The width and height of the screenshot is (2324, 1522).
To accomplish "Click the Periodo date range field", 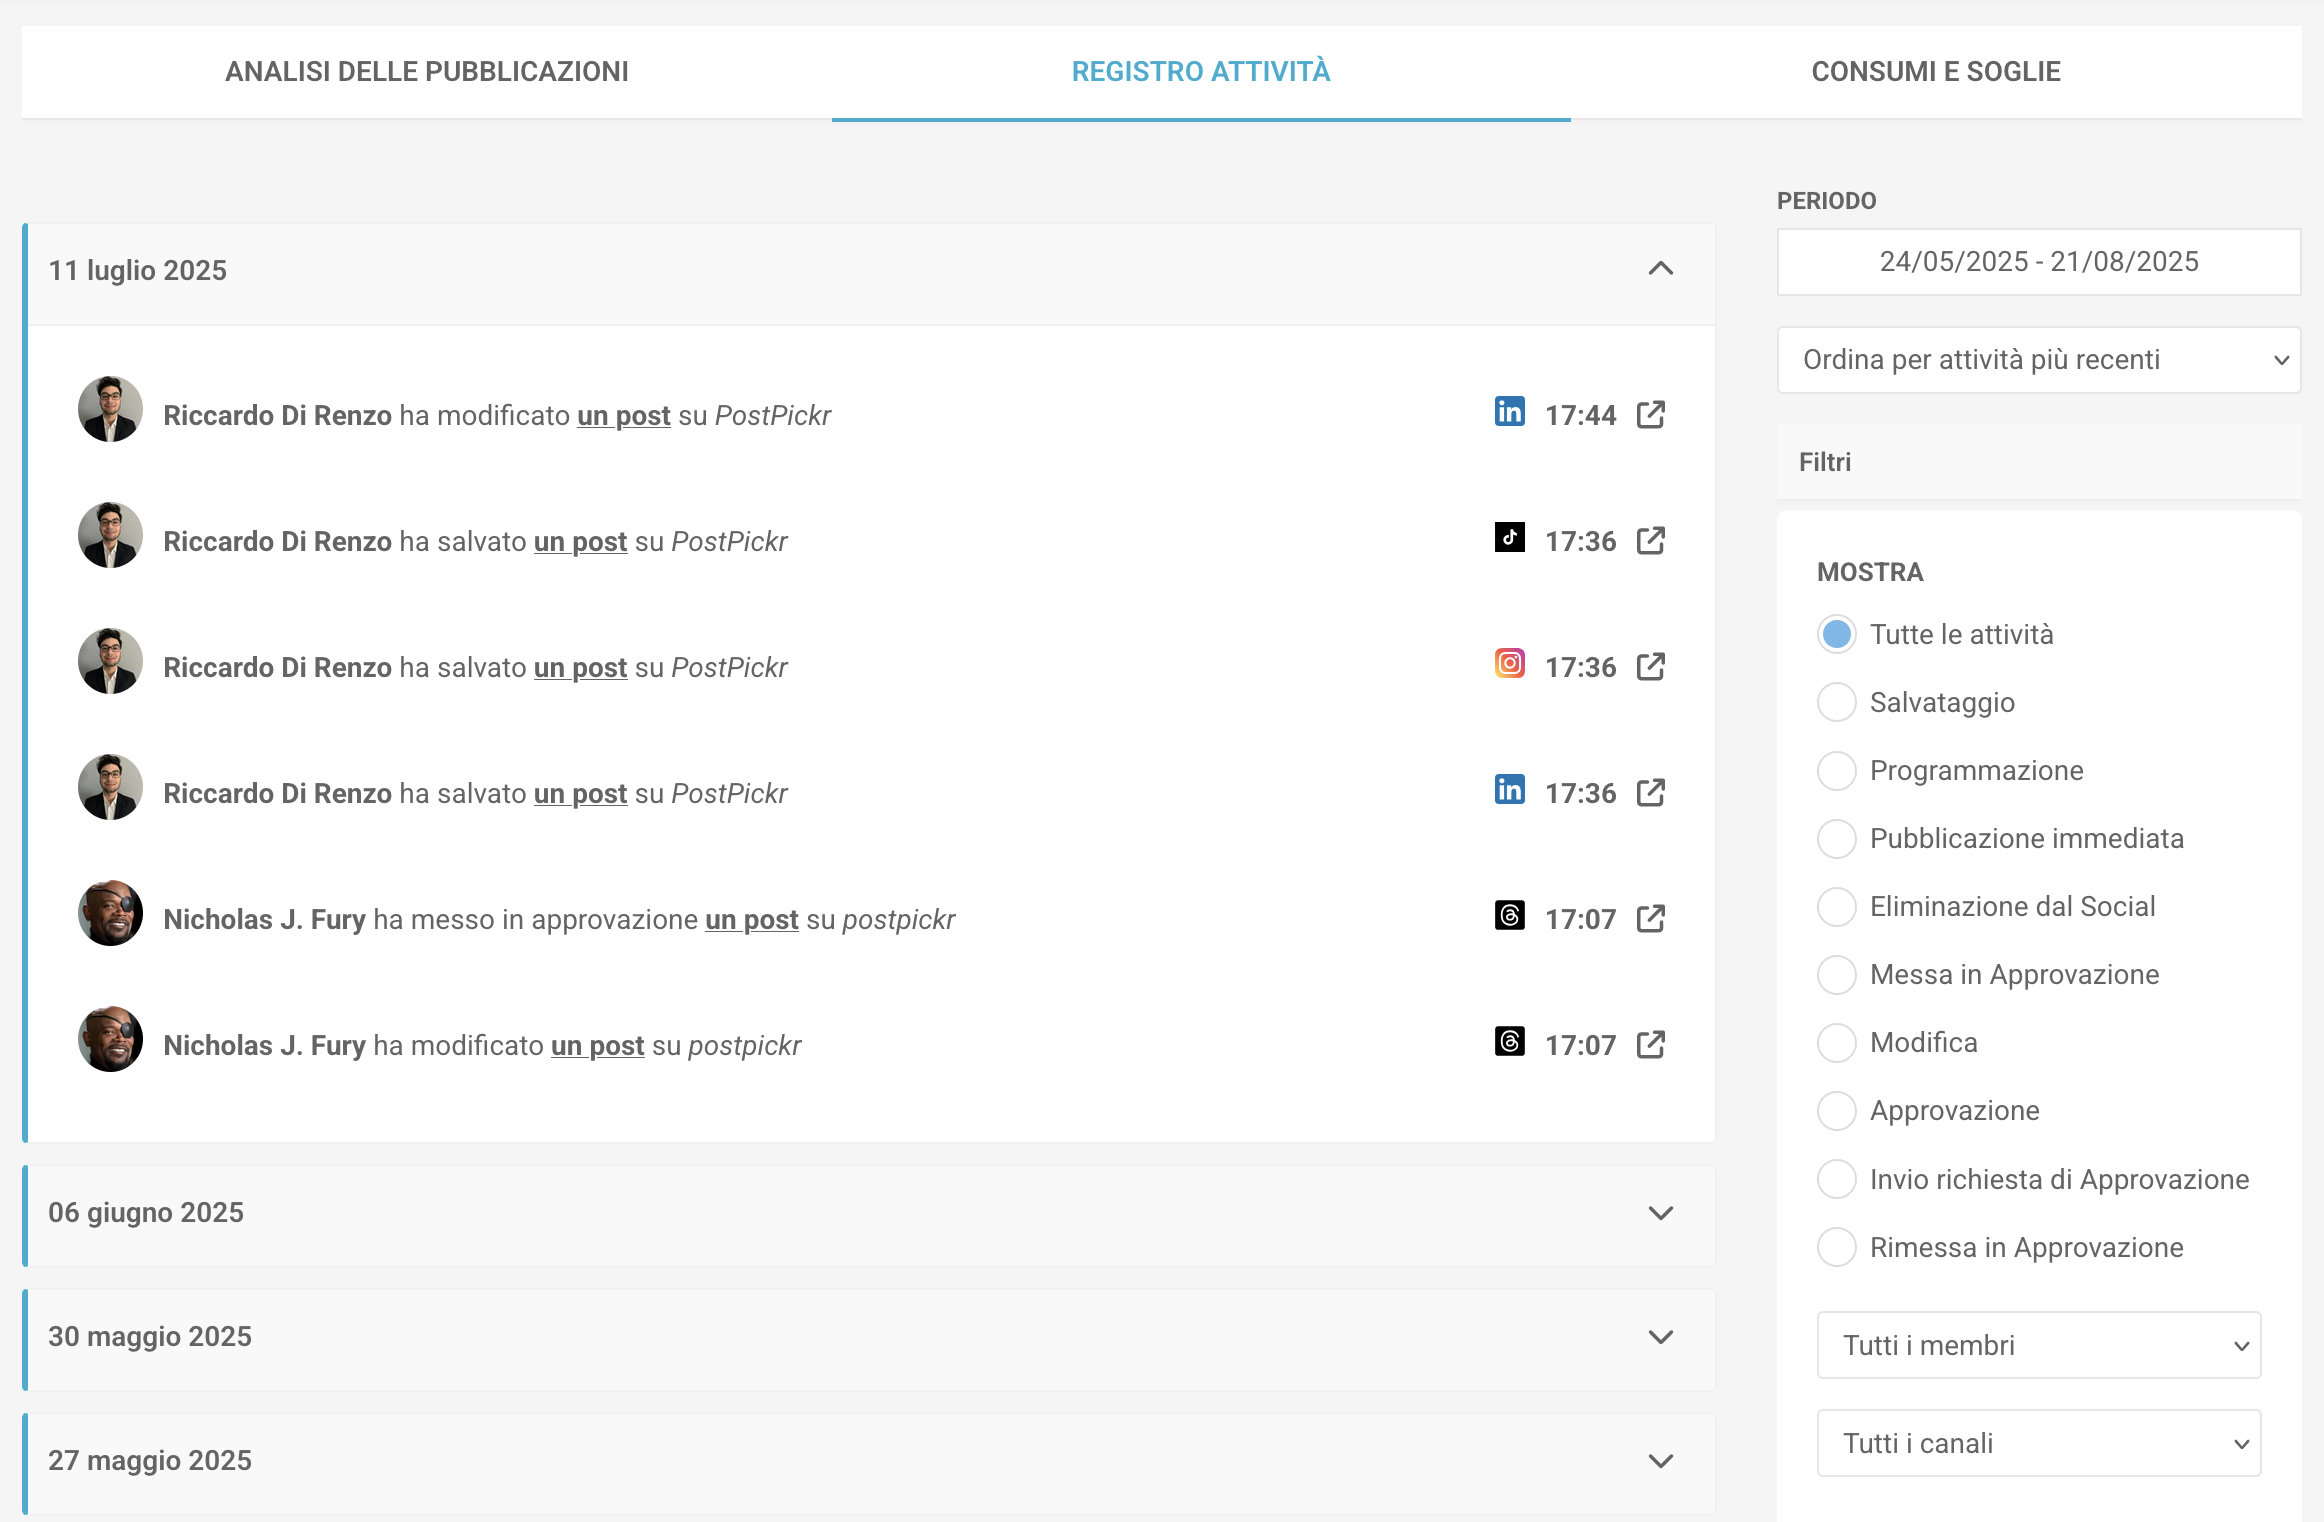I will 2038,262.
